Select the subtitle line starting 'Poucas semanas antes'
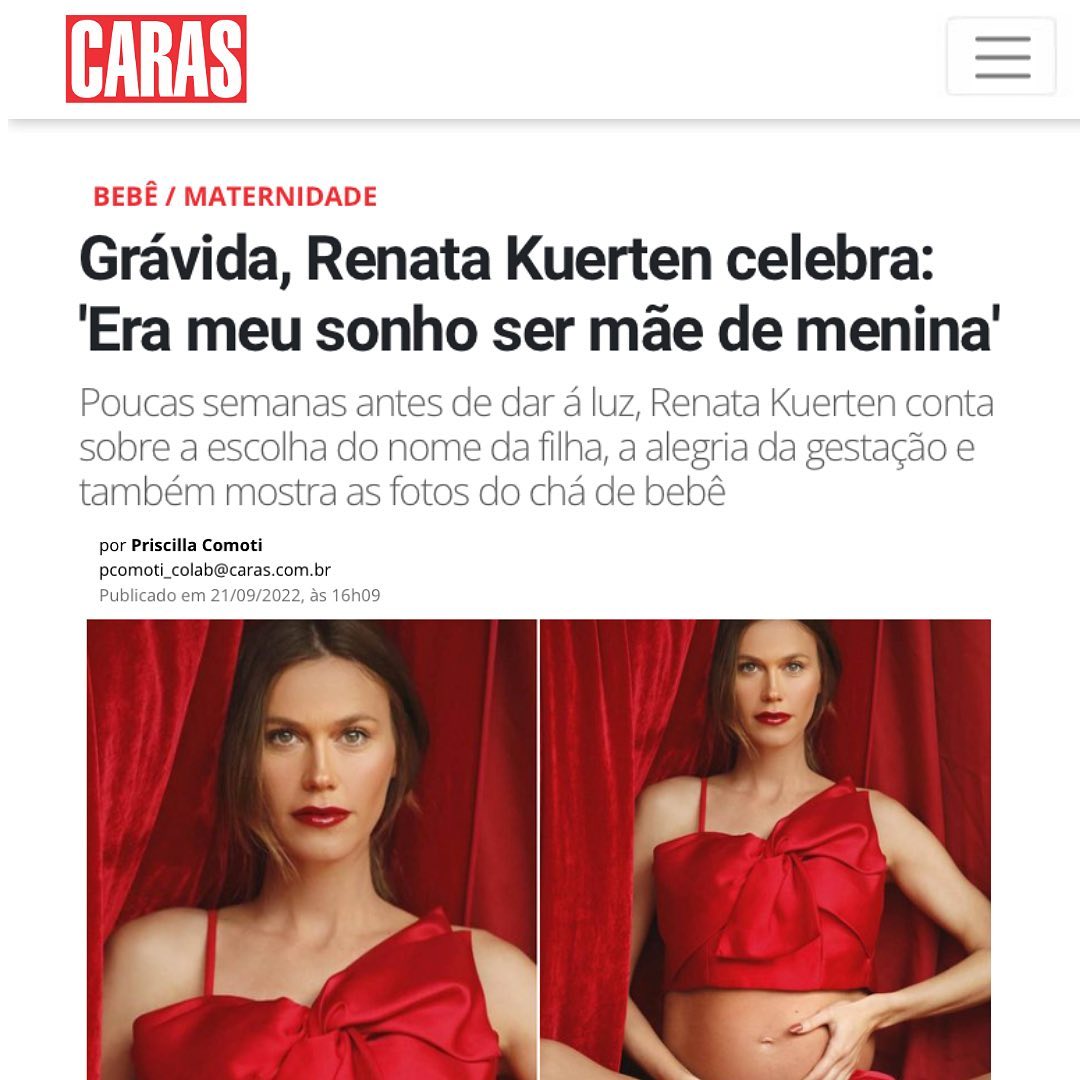 pos(537,403)
